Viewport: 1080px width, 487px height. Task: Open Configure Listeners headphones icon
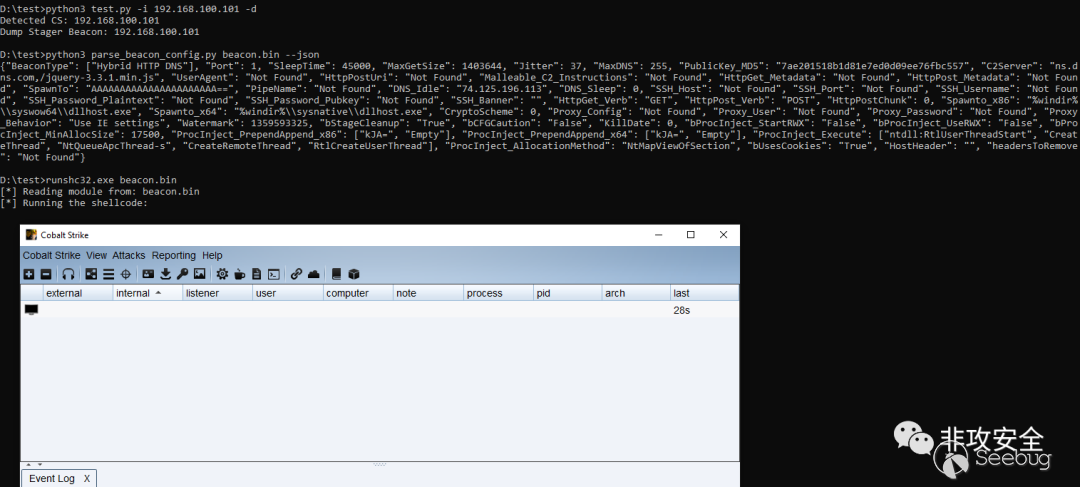[68, 274]
